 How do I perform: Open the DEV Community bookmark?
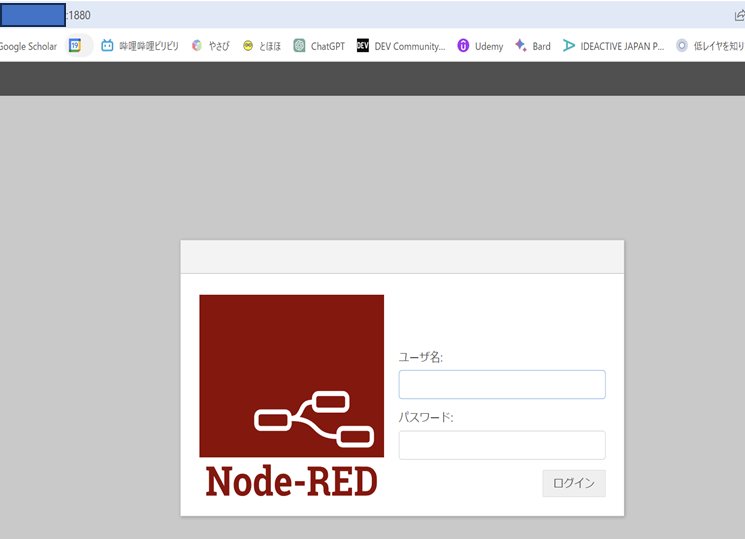pyautogui.click(x=401, y=46)
